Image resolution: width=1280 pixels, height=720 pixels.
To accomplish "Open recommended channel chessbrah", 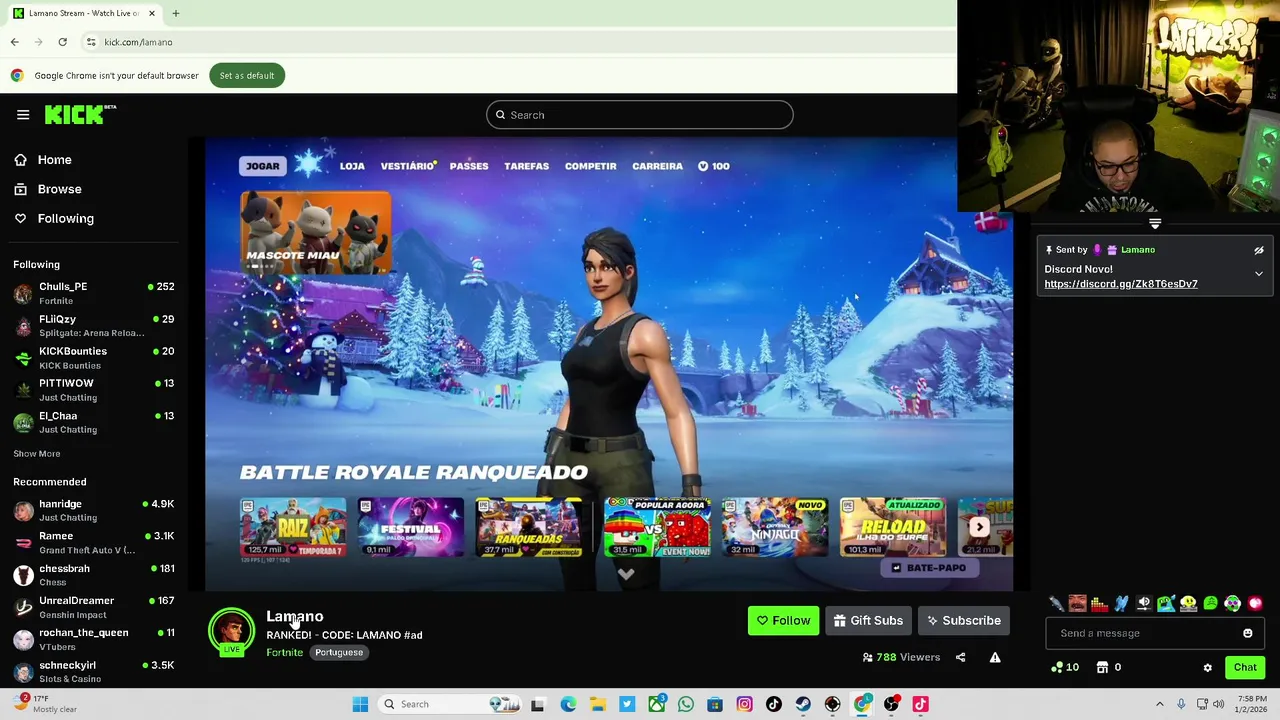I will point(94,575).
